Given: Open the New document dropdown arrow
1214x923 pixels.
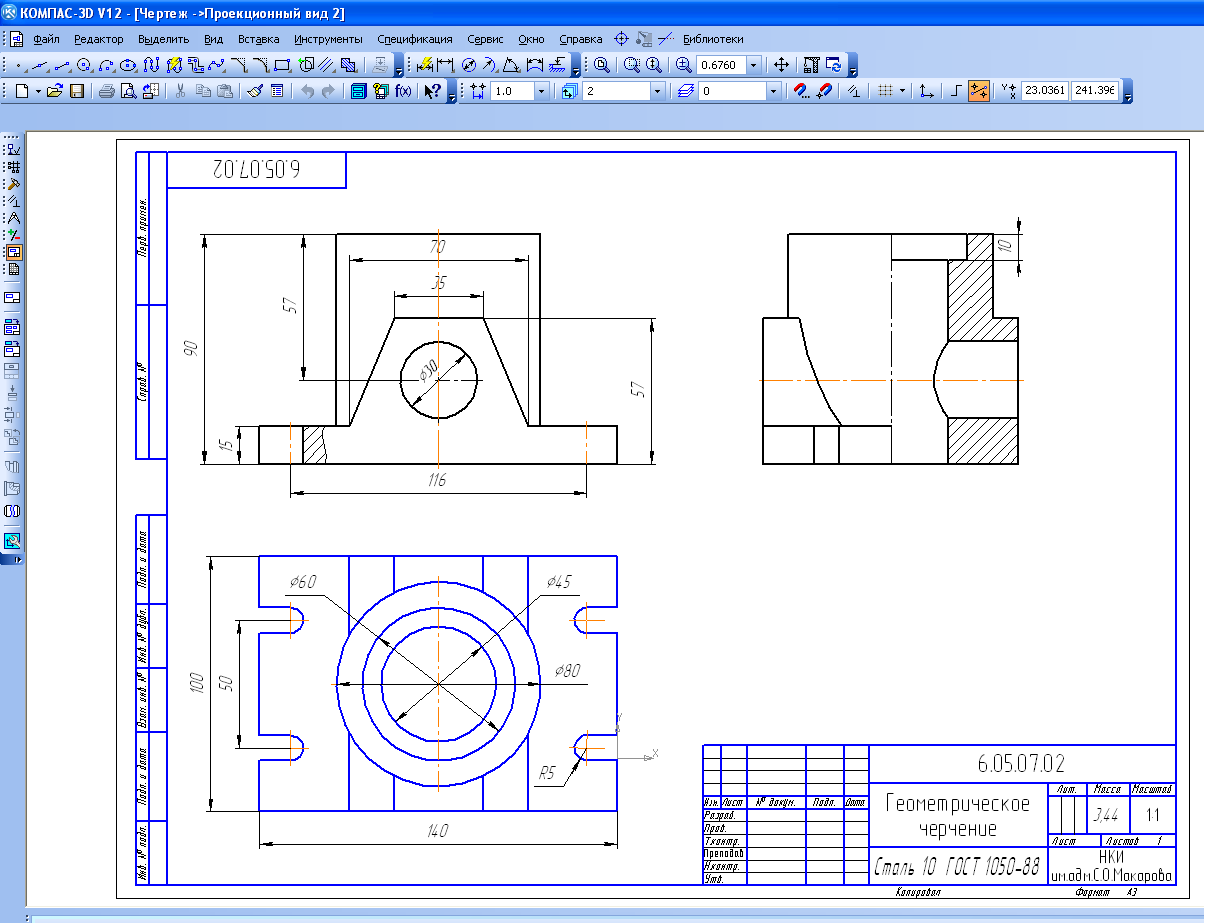Looking at the screenshot, I should click(x=38, y=91).
